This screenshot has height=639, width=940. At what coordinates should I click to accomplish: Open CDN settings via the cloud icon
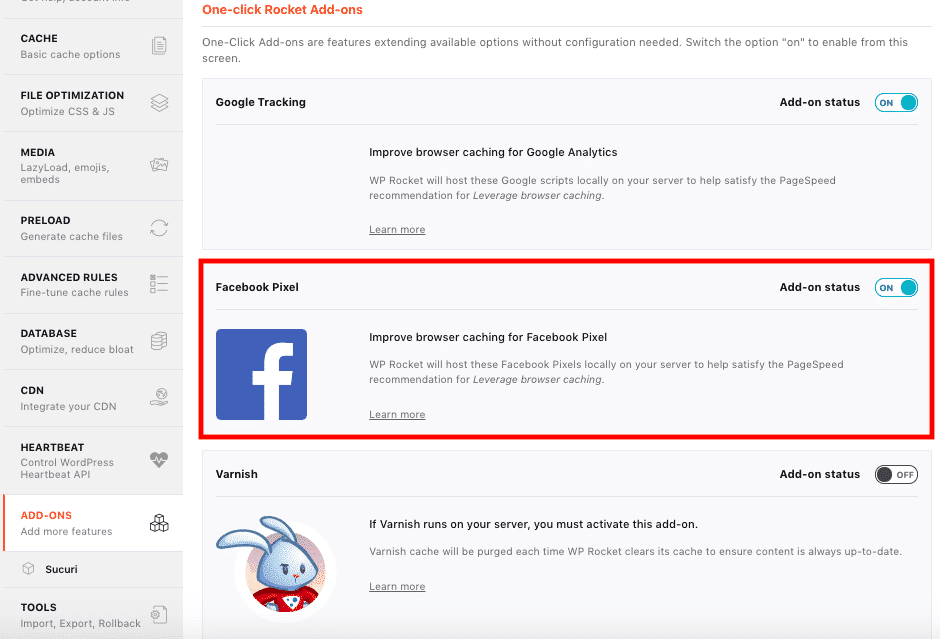[x=158, y=396]
